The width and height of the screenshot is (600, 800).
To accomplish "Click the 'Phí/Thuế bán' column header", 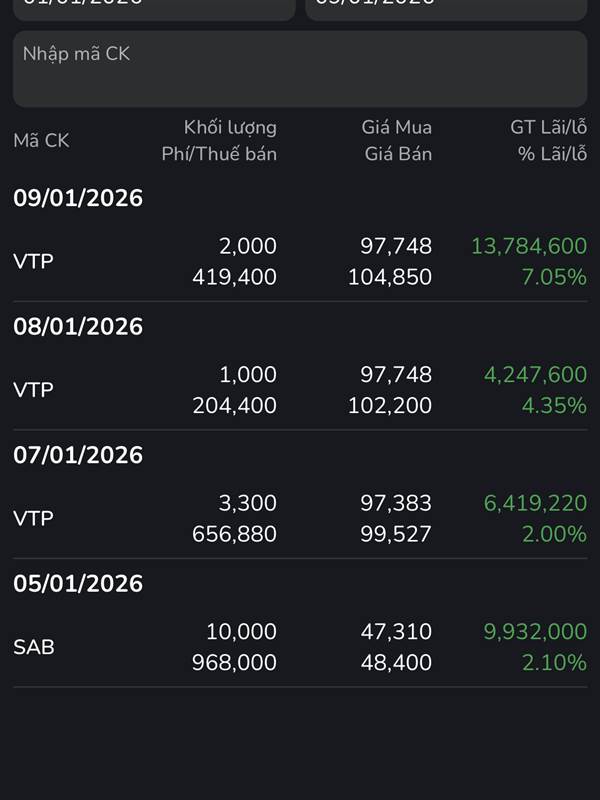I will [219, 154].
